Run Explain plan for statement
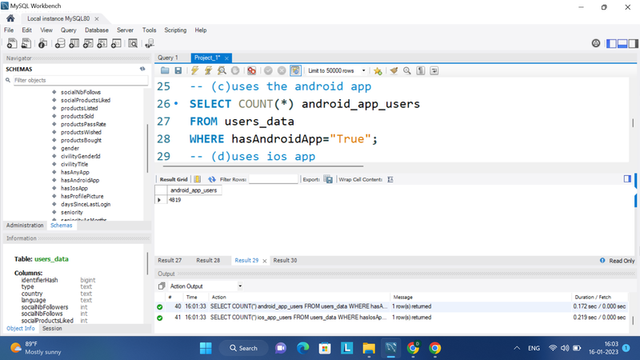Viewport: 640px width, 360px height. [222, 71]
